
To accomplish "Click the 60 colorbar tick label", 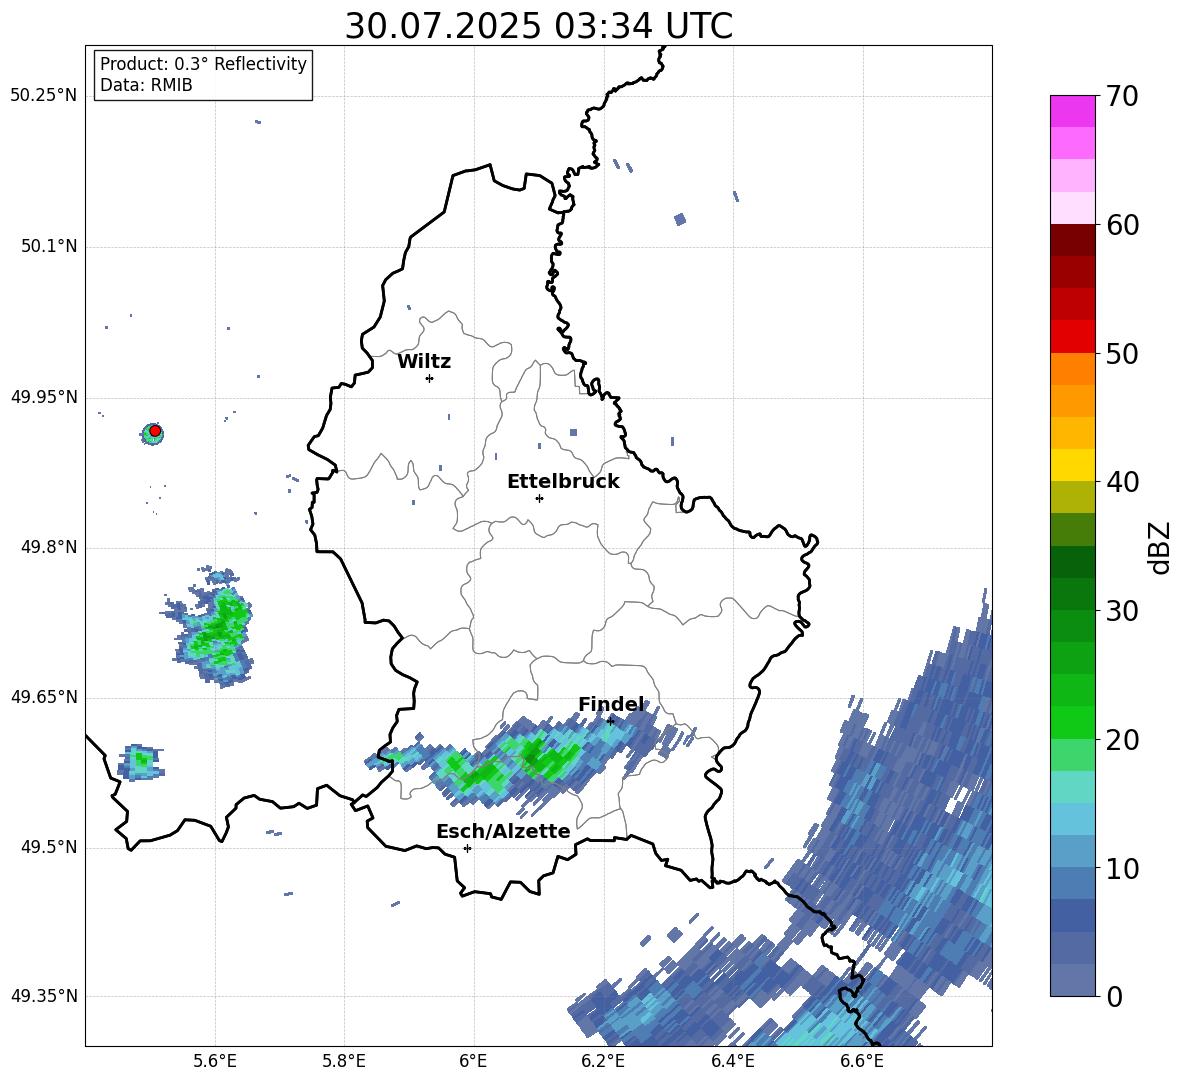I will (1122, 225).
